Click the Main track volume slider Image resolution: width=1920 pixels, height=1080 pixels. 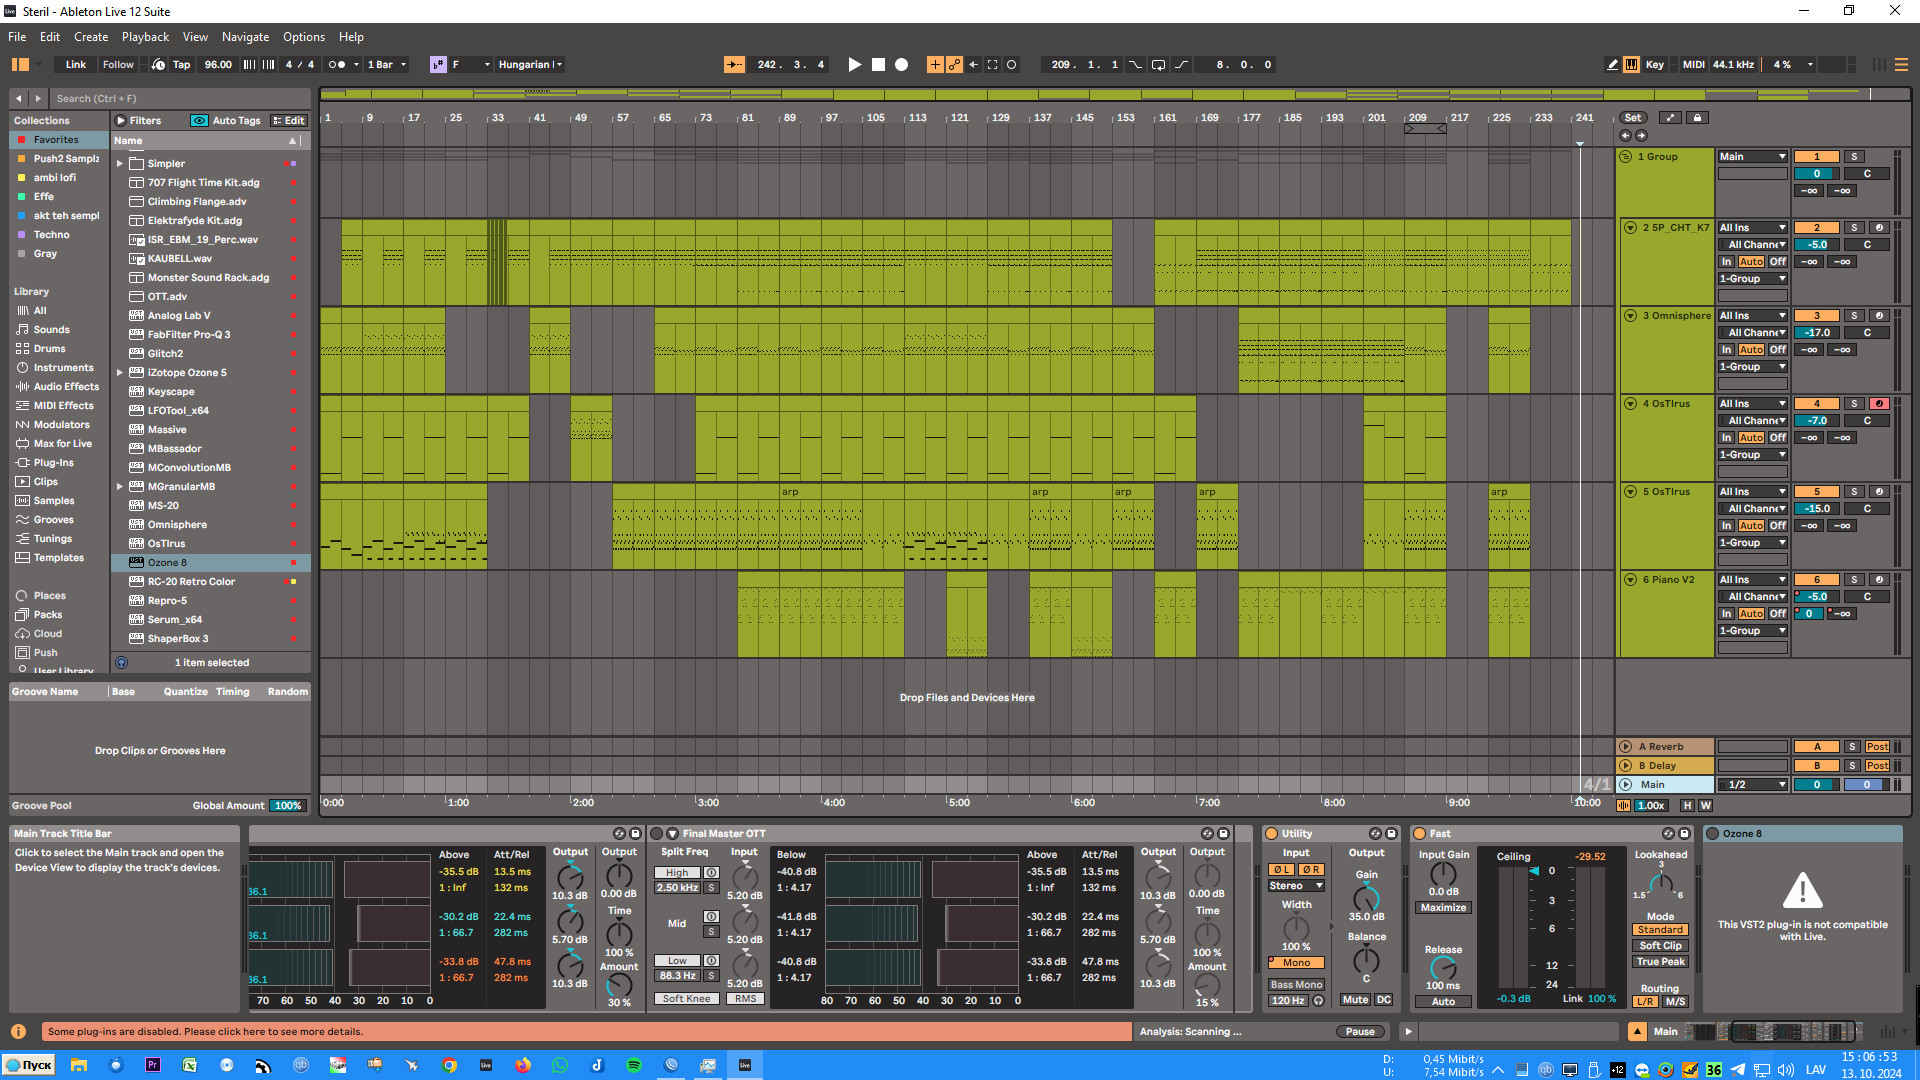[1817, 785]
